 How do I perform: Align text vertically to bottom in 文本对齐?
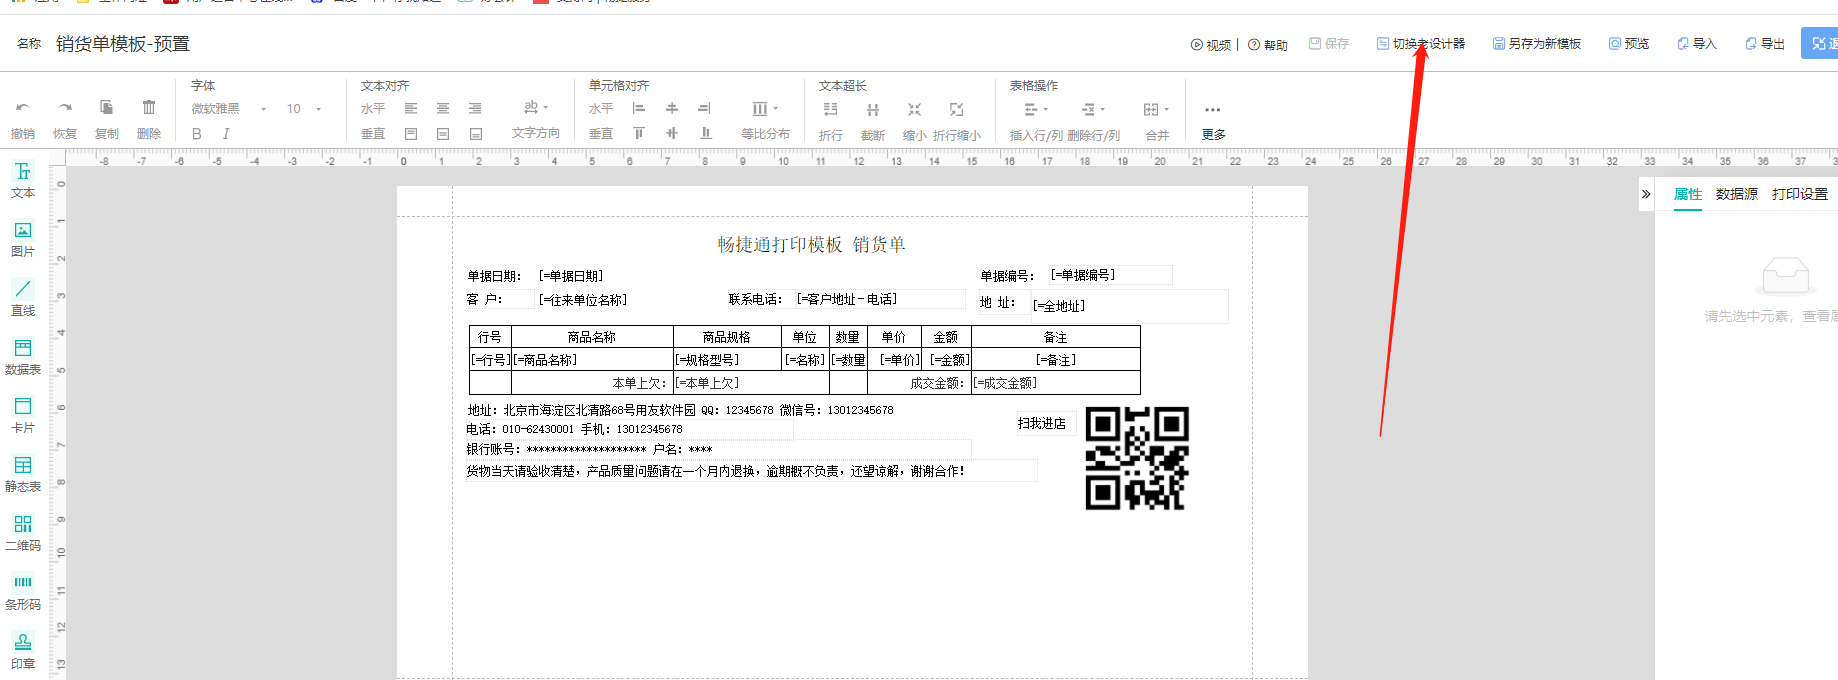476,134
